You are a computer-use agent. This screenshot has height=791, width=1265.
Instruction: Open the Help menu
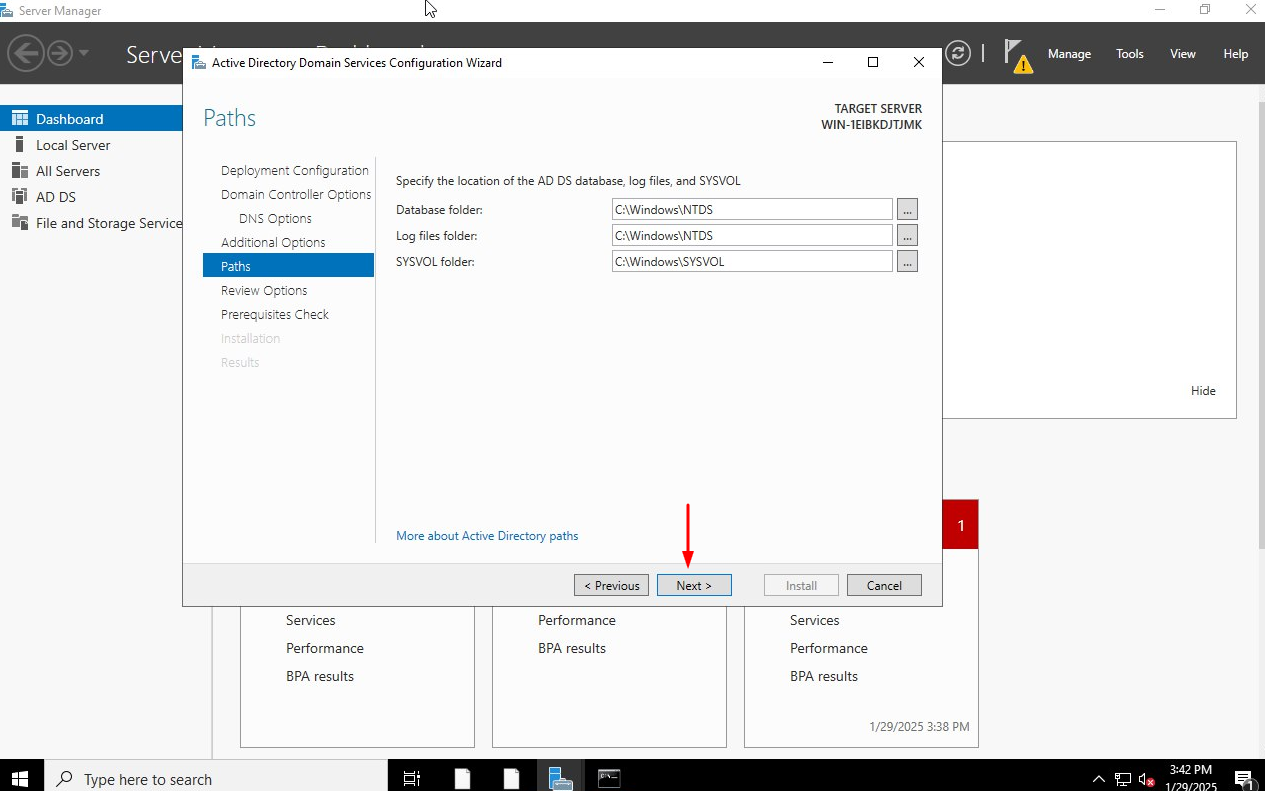click(1236, 54)
